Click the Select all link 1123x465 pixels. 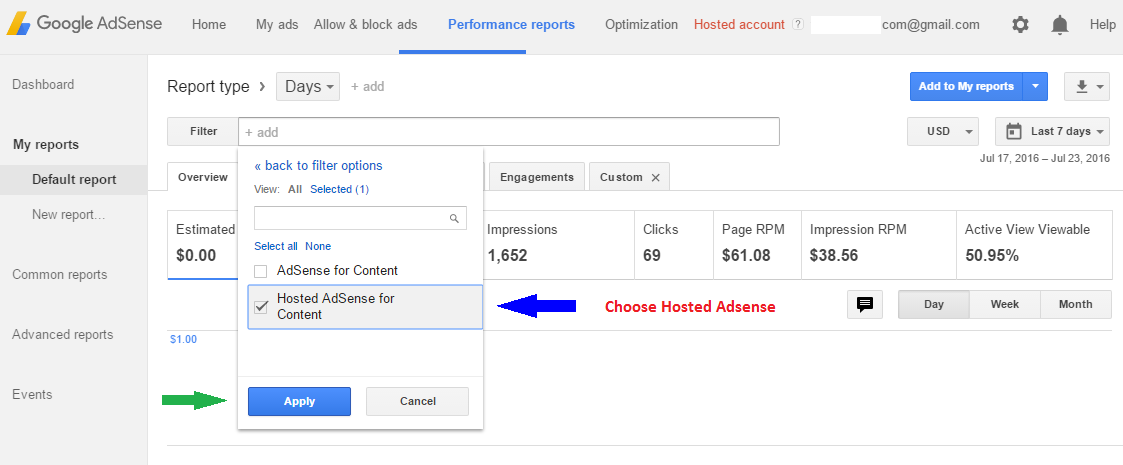point(276,246)
